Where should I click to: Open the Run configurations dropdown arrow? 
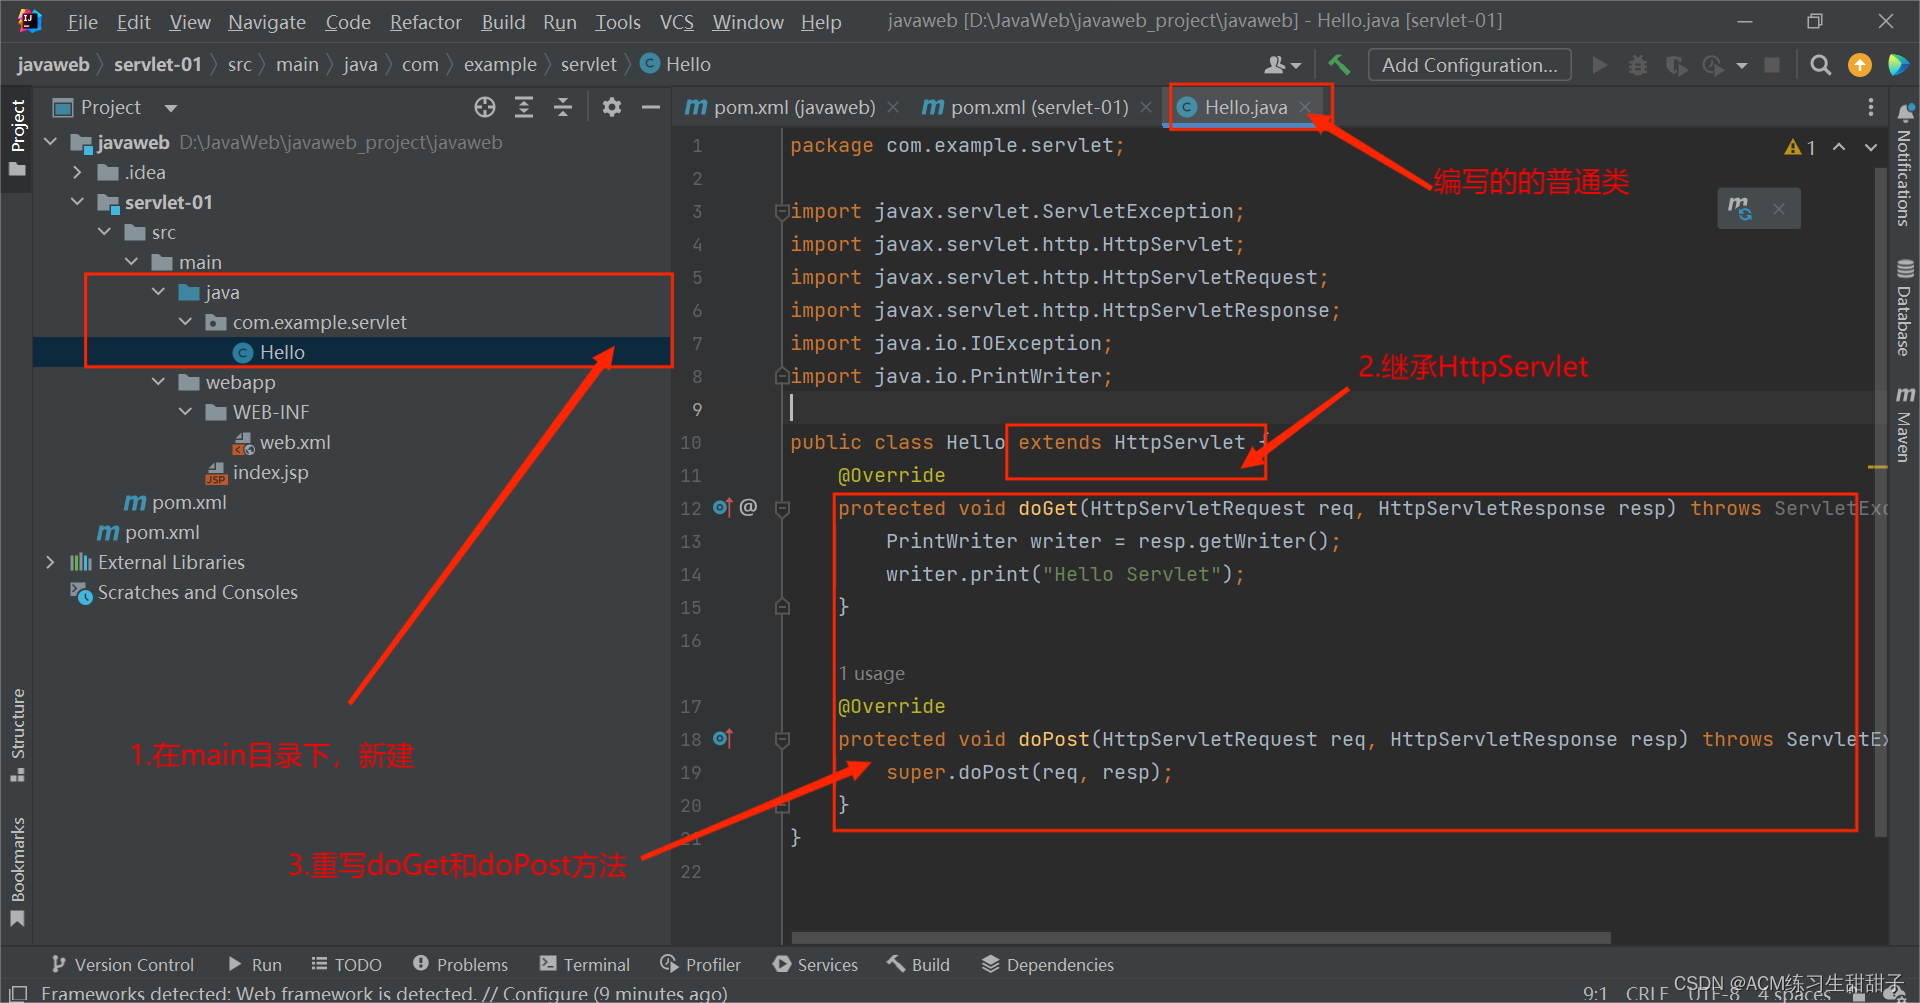(1742, 65)
